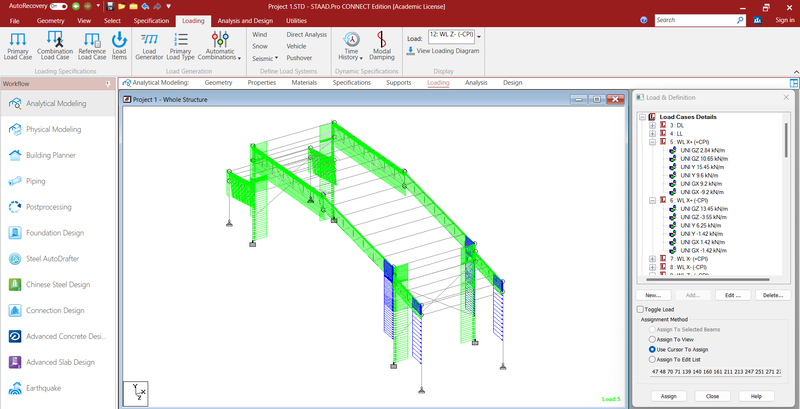The width and height of the screenshot is (800, 409).
Task: Switch to Geometry ribbon tab
Action: click(51, 21)
